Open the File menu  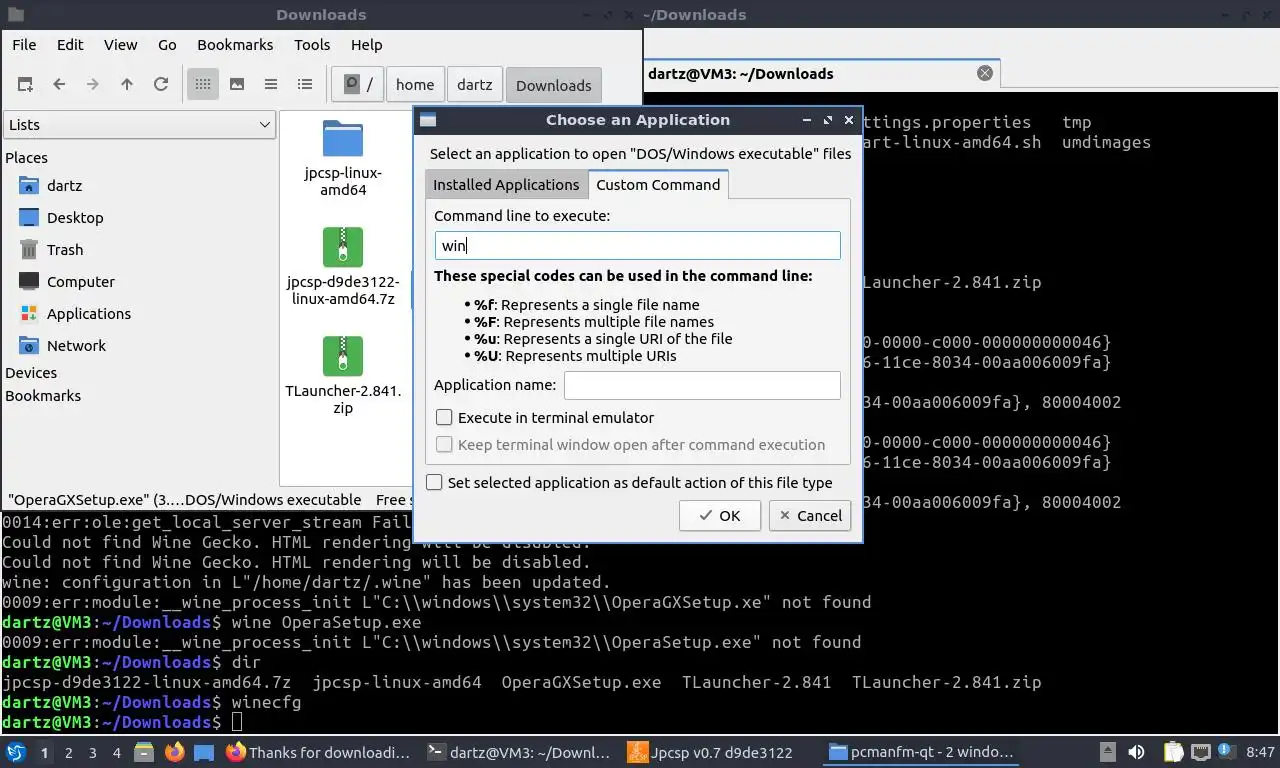24,45
